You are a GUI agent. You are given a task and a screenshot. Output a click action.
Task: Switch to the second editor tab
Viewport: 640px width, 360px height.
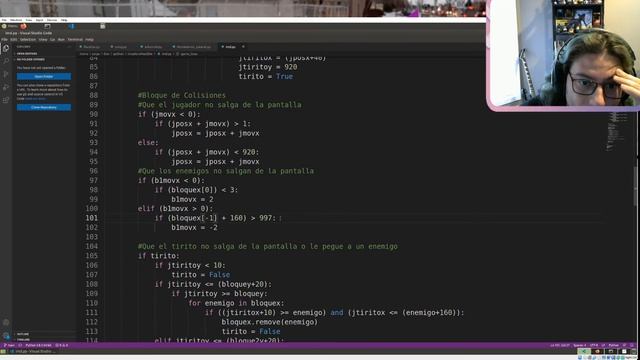[x=121, y=47]
